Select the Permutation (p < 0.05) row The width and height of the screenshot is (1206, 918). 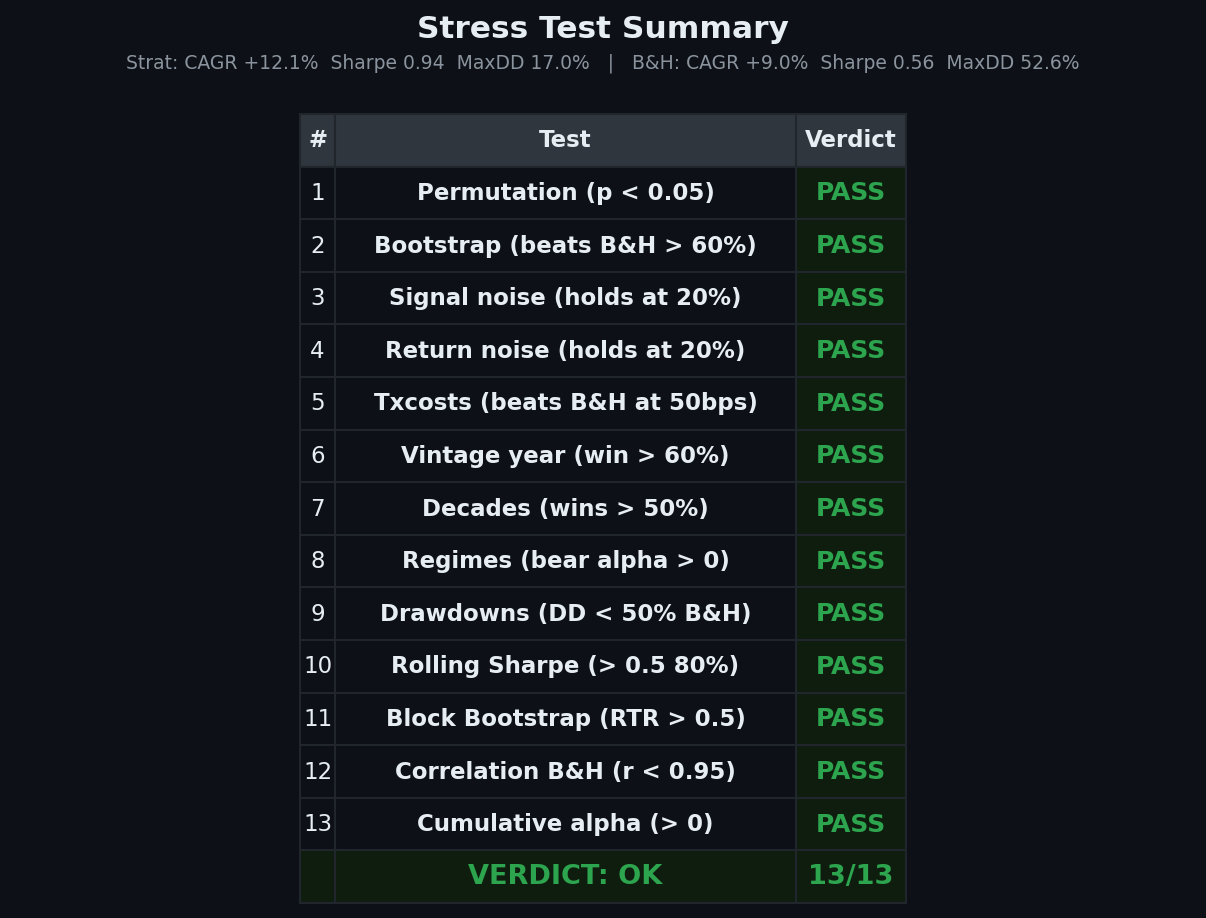pyautogui.click(x=565, y=193)
